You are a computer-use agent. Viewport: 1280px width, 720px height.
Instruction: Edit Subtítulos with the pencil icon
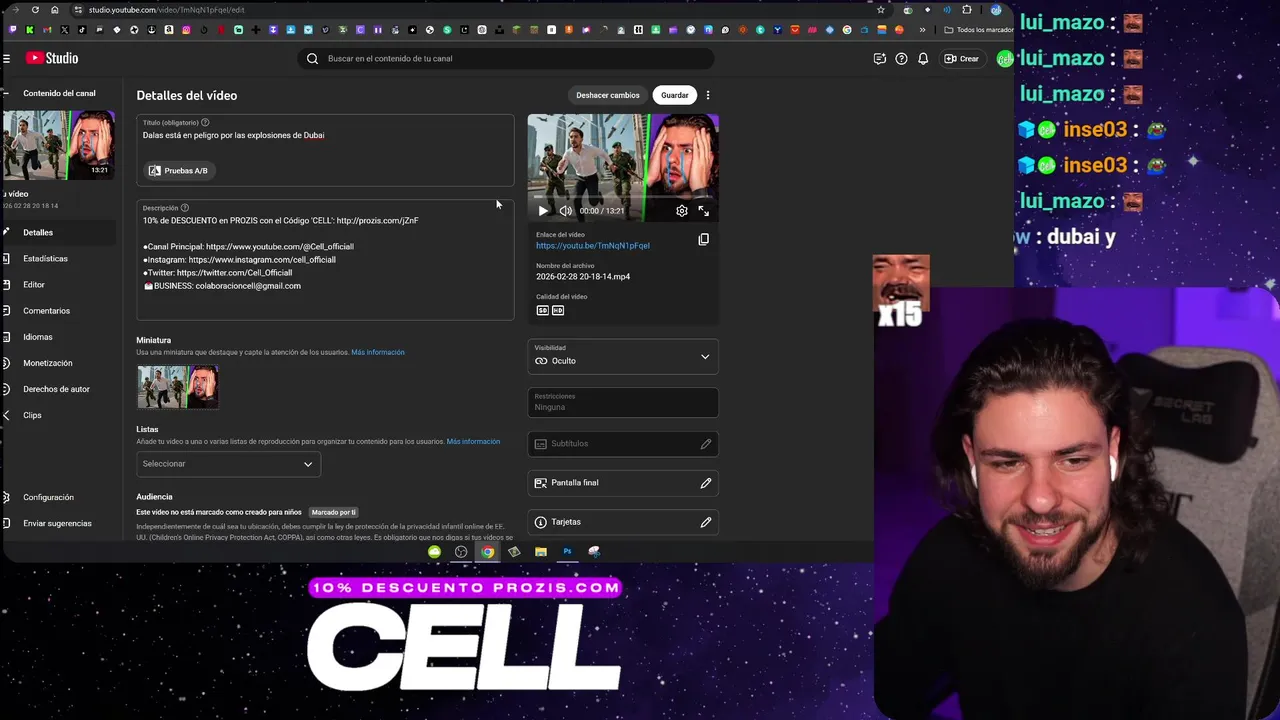(x=706, y=444)
